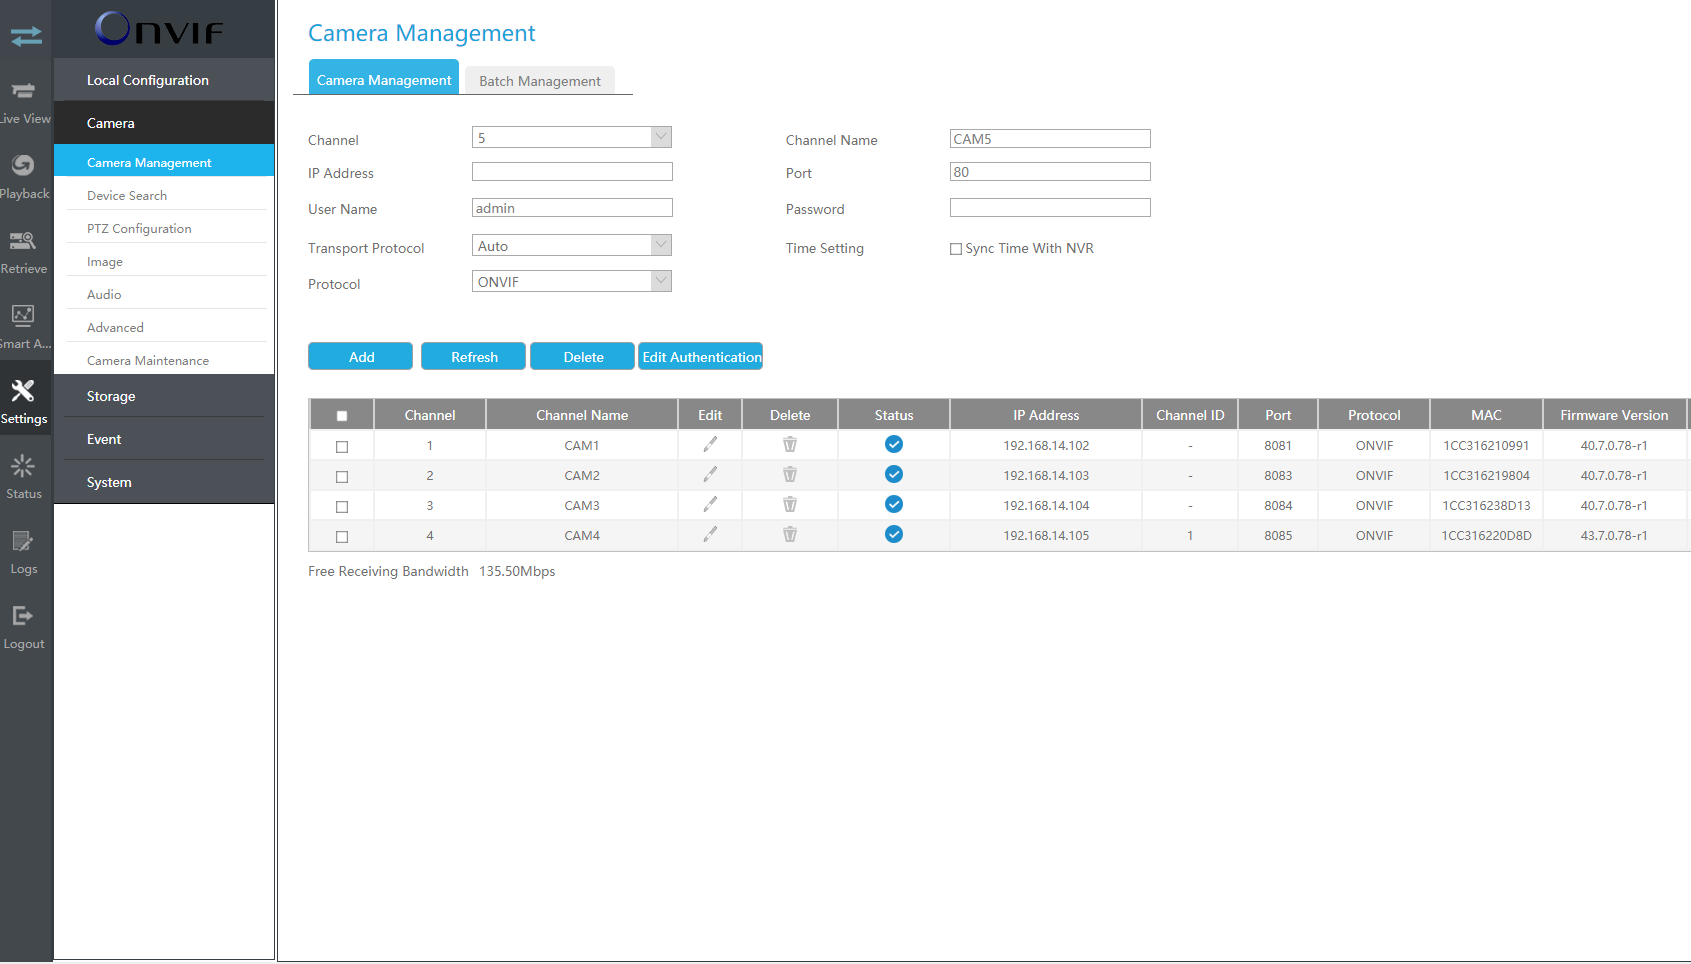Screen dimensions: 1691x964
Task: Delete CAM1 using its trash icon
Action: pos(790,444)
